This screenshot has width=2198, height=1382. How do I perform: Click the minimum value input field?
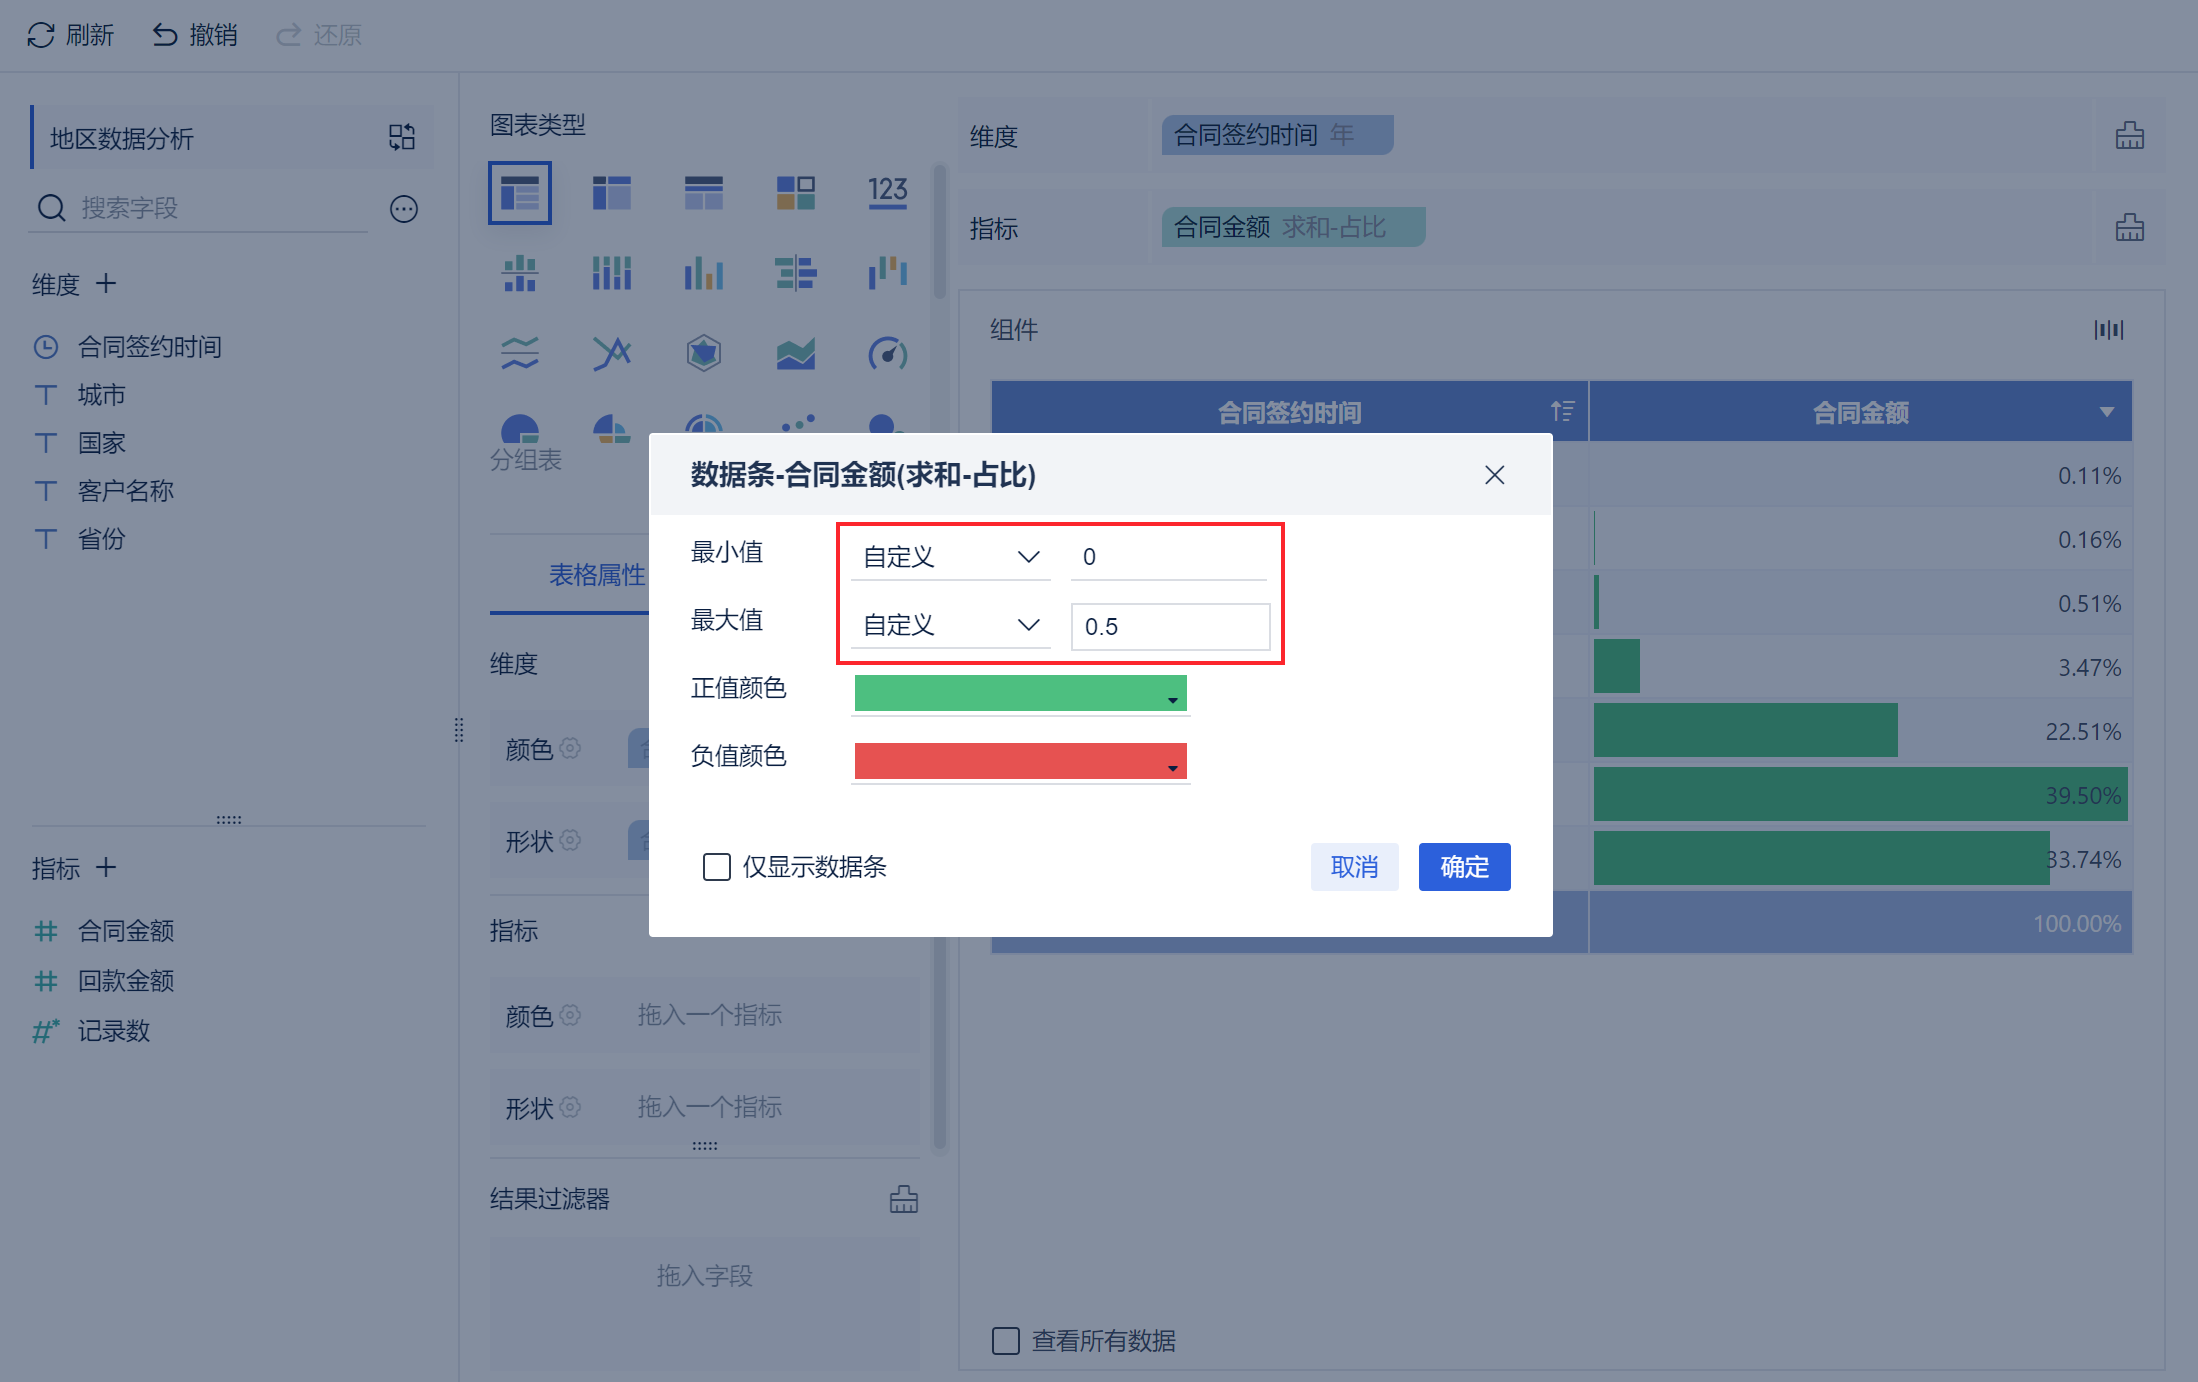pyautogui.click(x=1169, y=557)
